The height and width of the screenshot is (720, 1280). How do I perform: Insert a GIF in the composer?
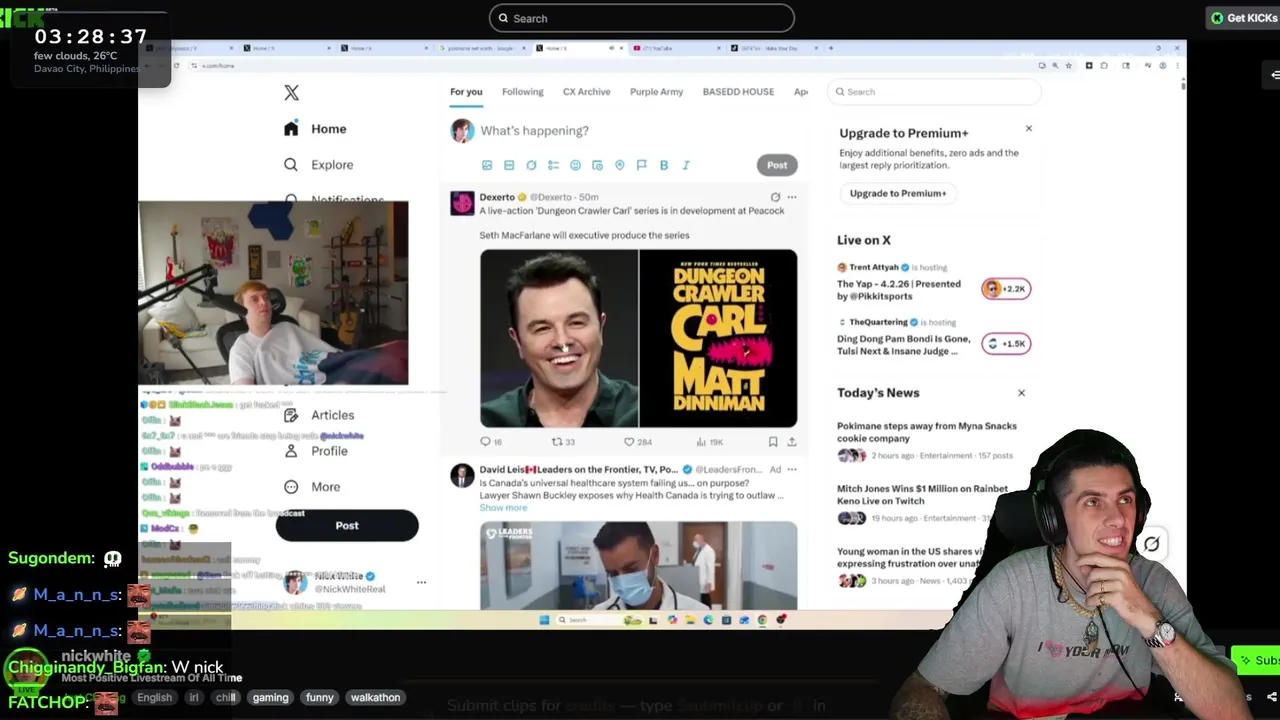(509, 165)
